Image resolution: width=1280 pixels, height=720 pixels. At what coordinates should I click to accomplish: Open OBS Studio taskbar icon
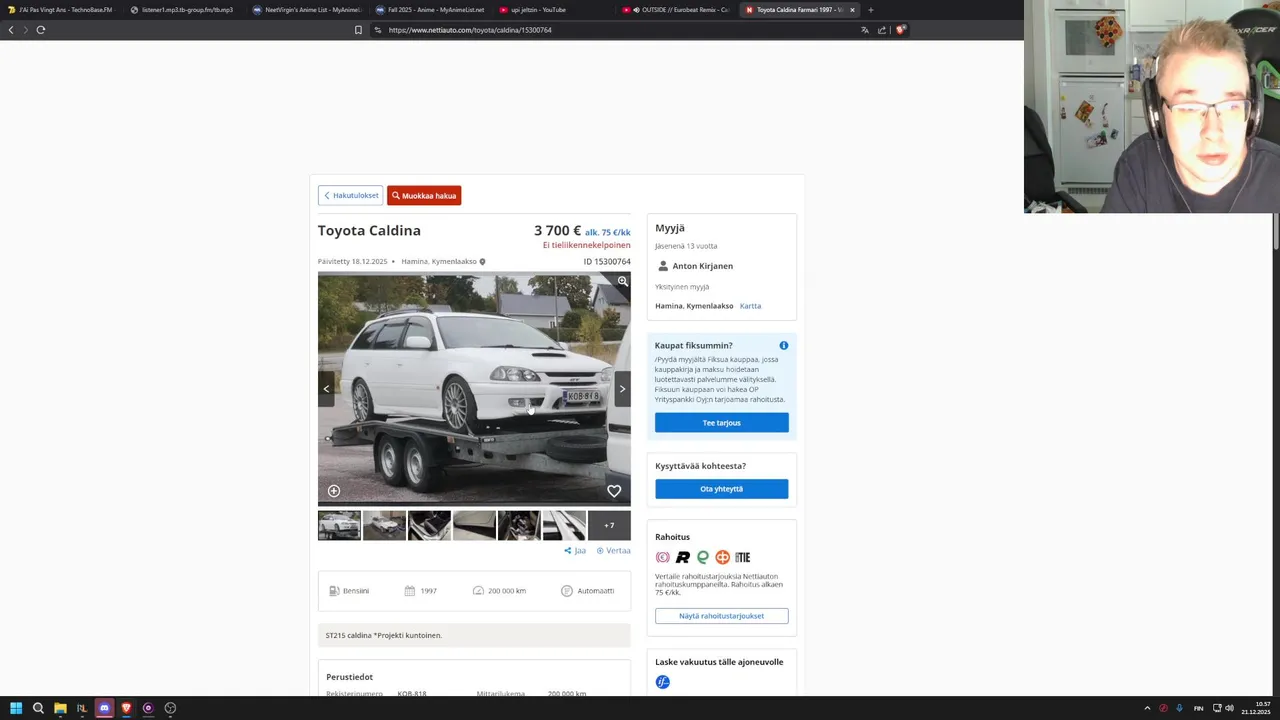point(170,708)
